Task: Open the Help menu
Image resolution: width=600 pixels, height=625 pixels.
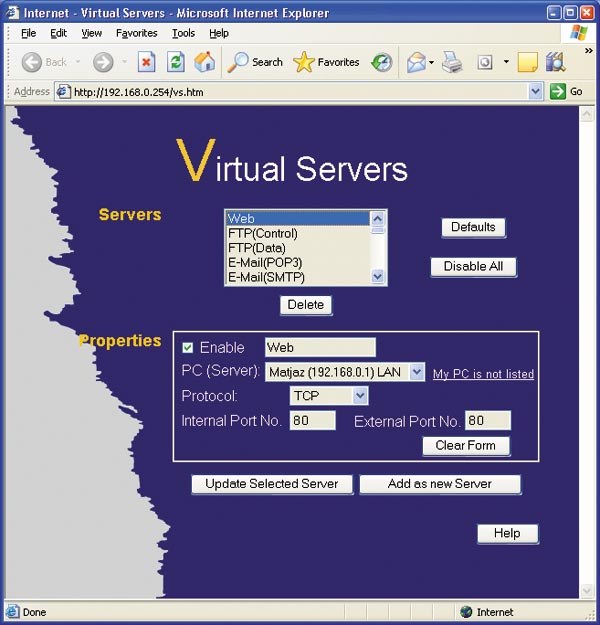Action: pos(219,33)
